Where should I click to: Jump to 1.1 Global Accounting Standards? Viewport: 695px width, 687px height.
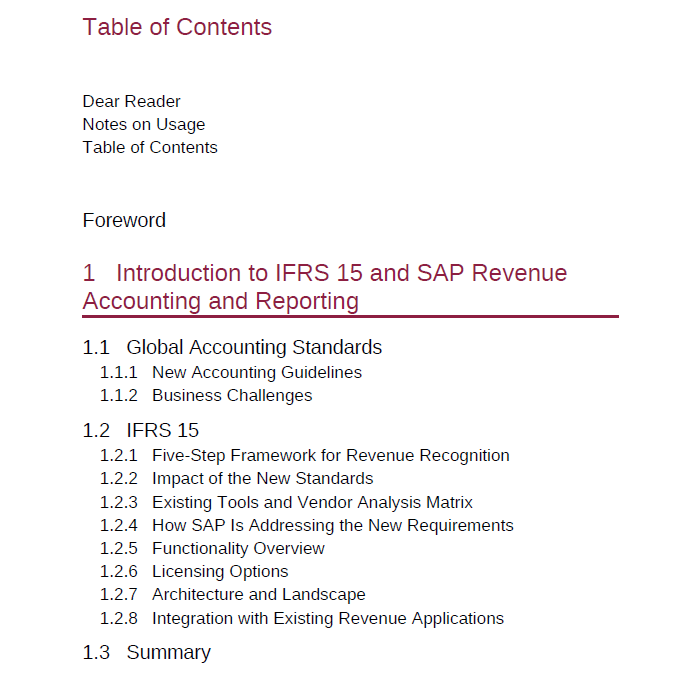tap(232, 347)
